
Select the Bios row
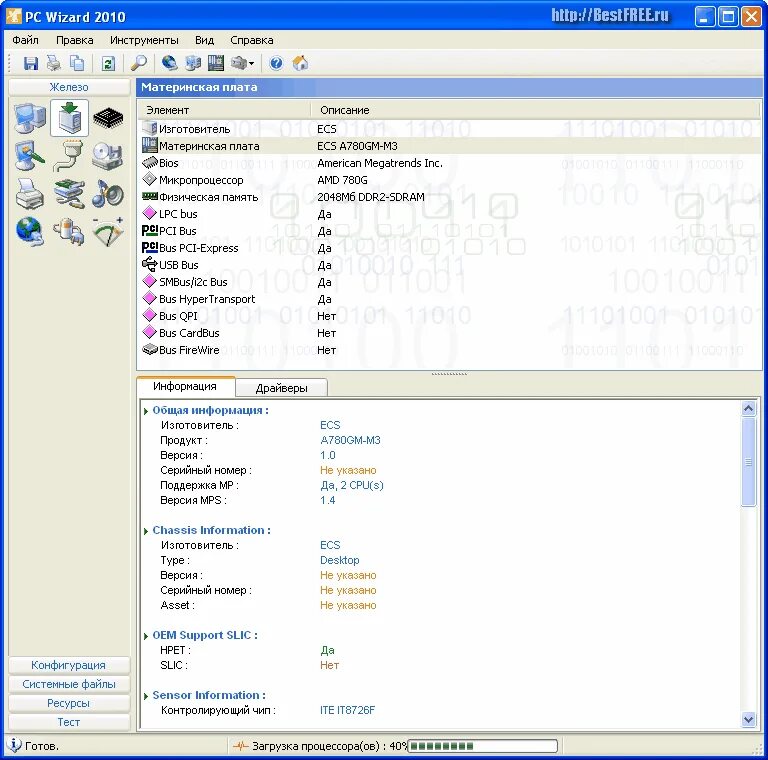tap(450, 163)
